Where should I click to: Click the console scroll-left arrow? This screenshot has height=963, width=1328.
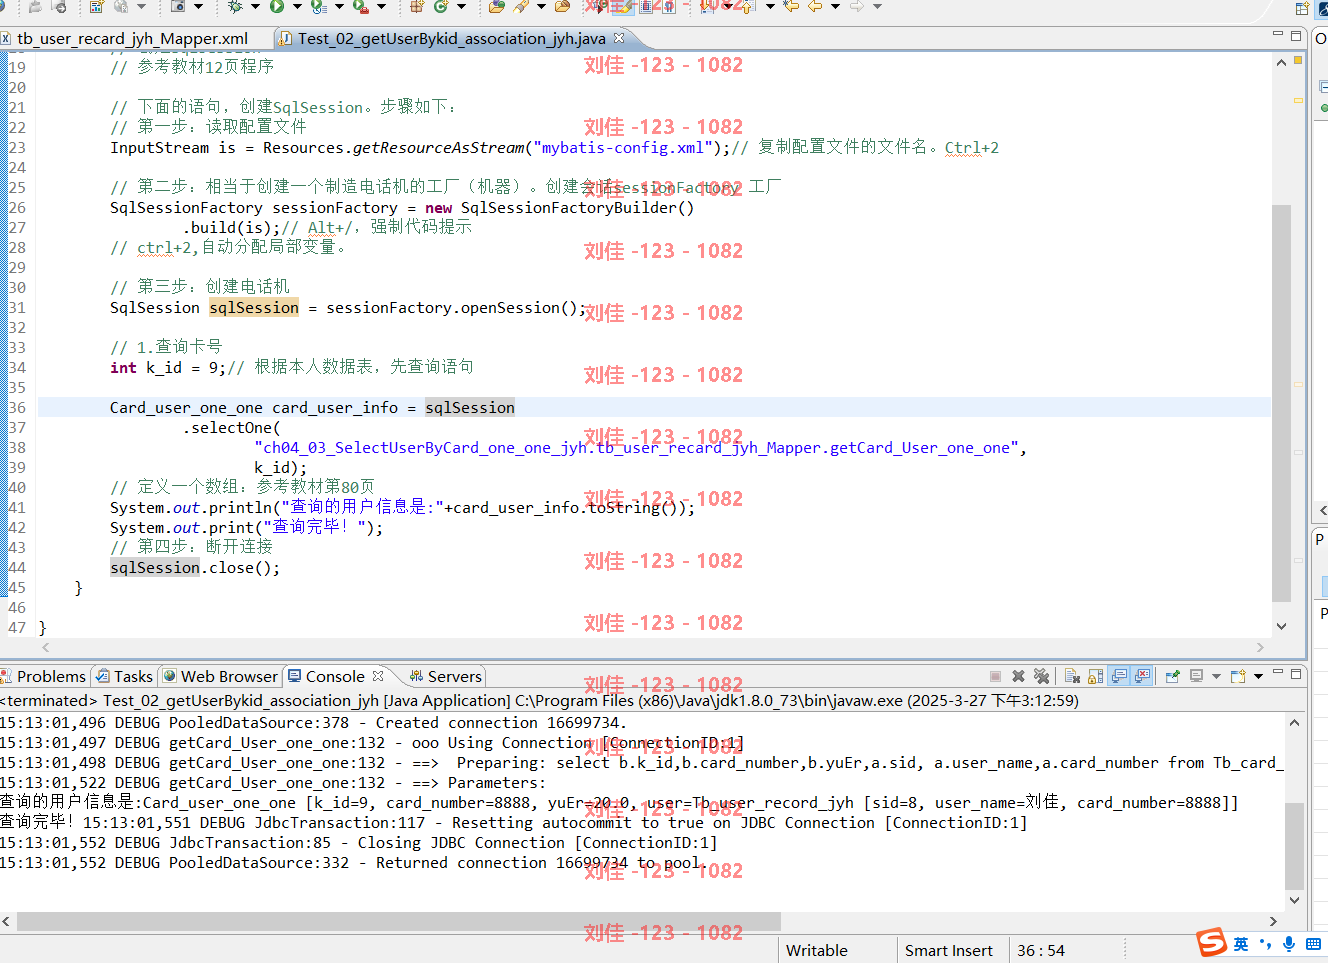(x=7, y=921)
